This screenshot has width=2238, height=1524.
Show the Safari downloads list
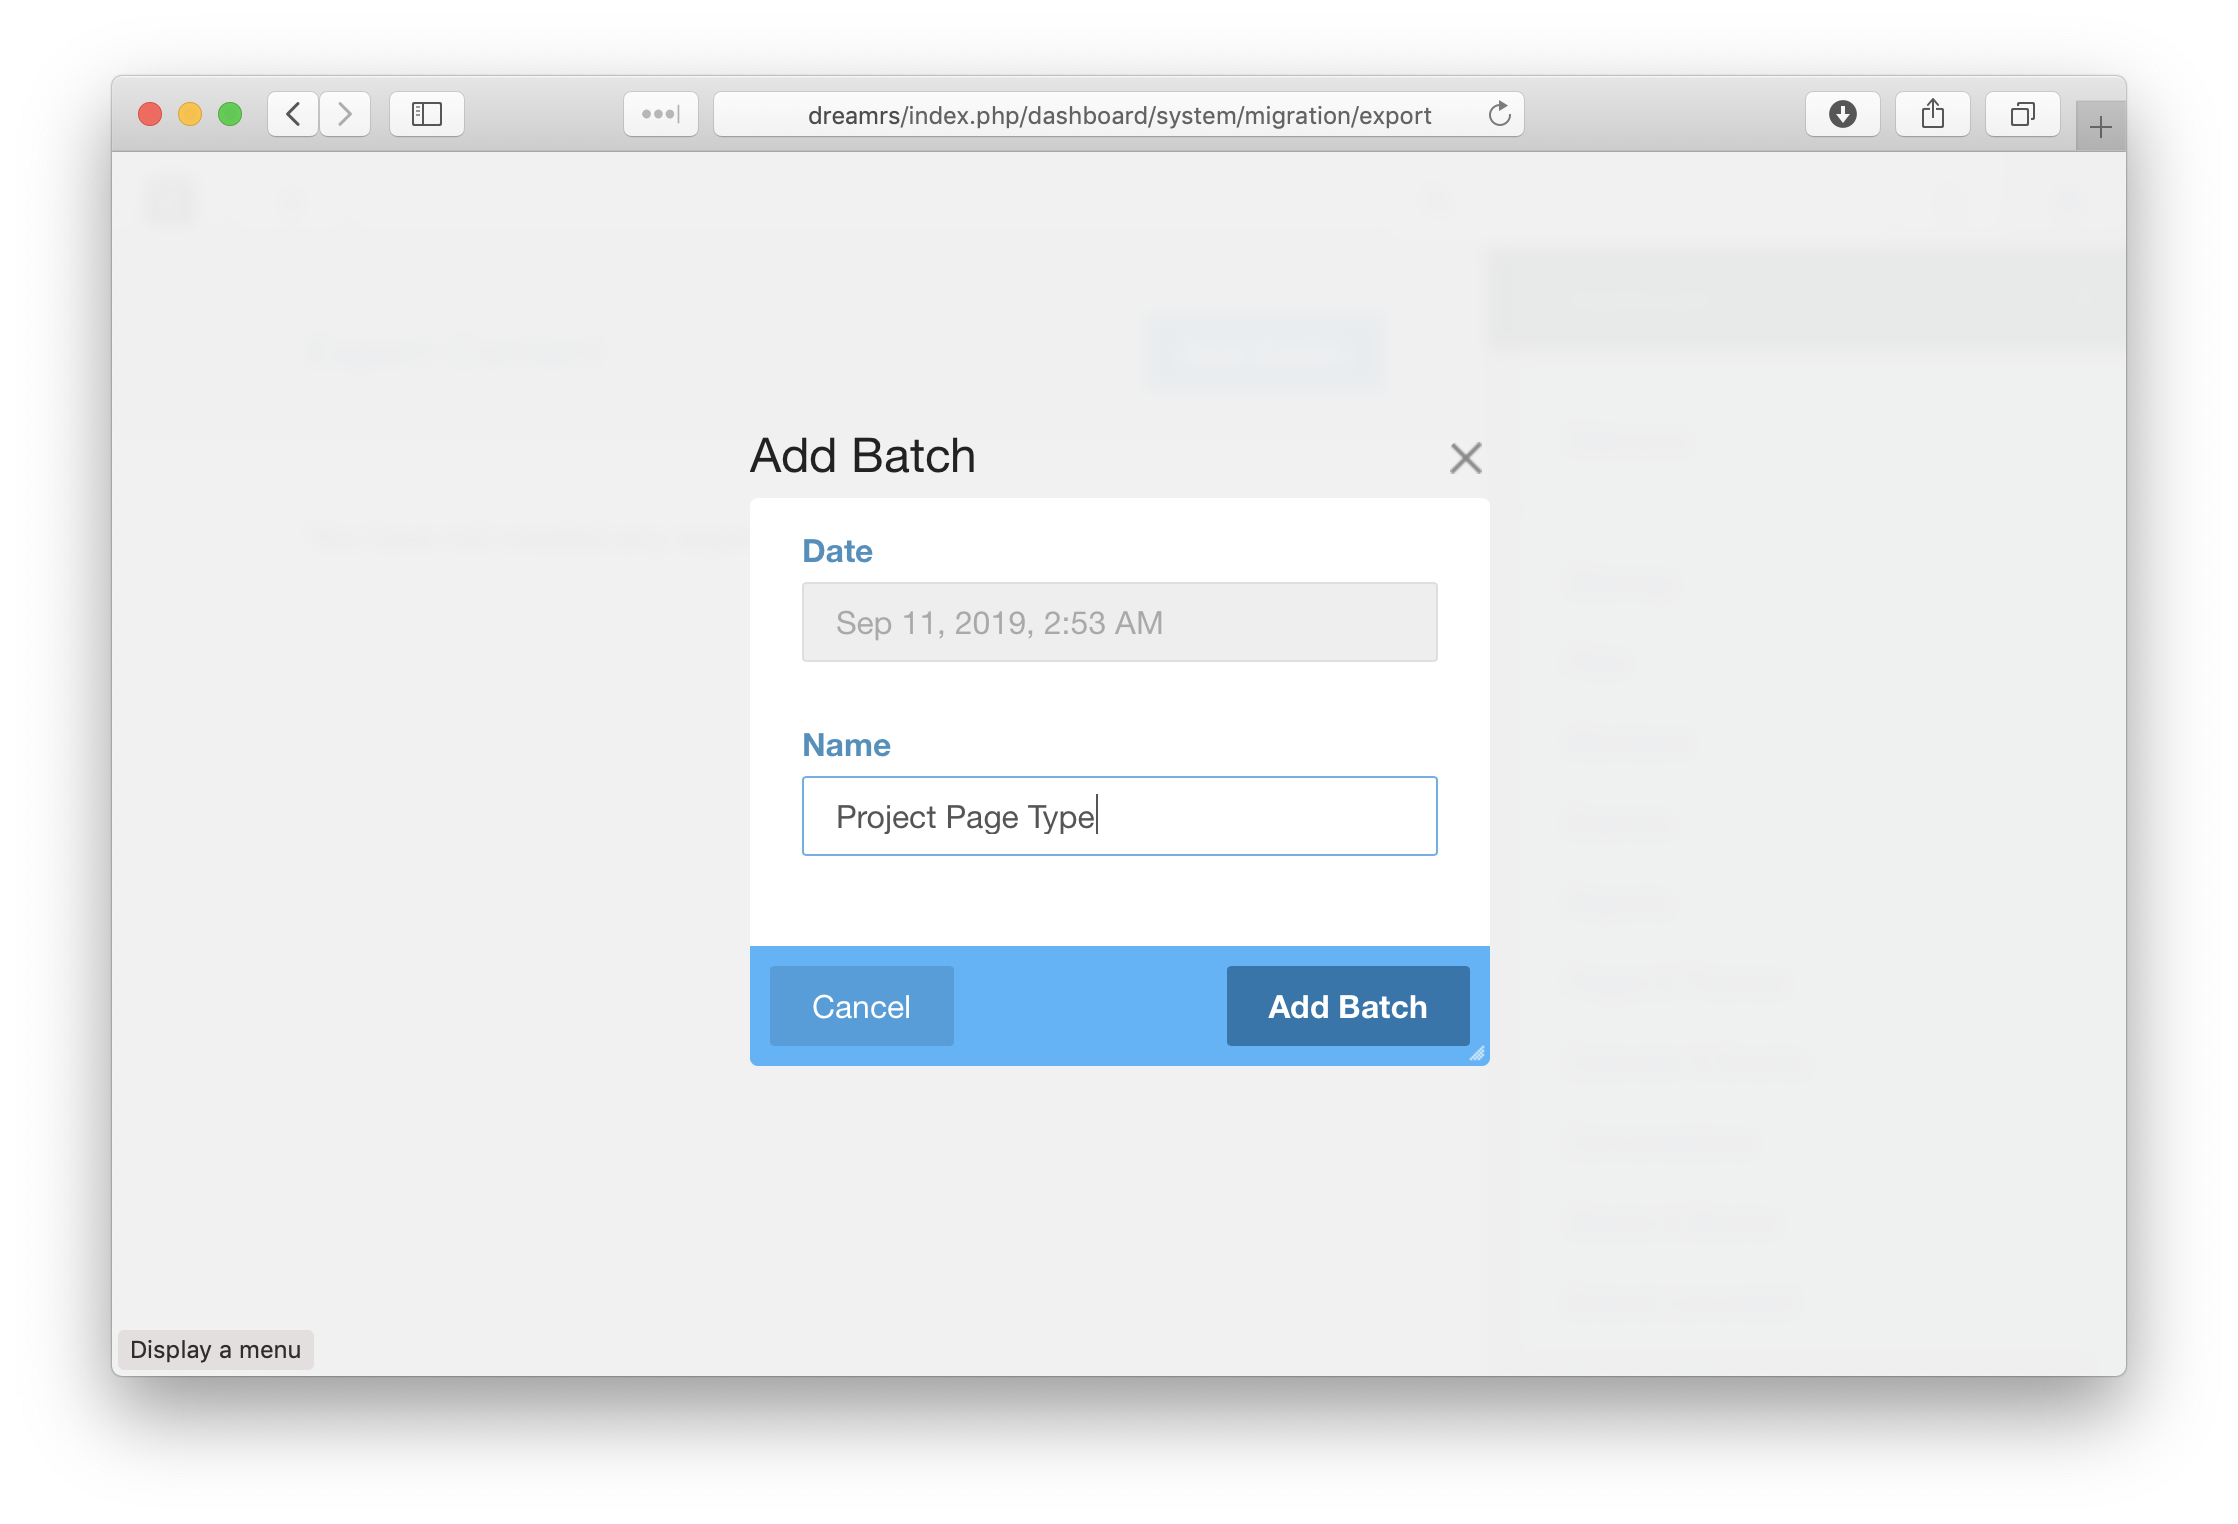(x=1842, y=115)
